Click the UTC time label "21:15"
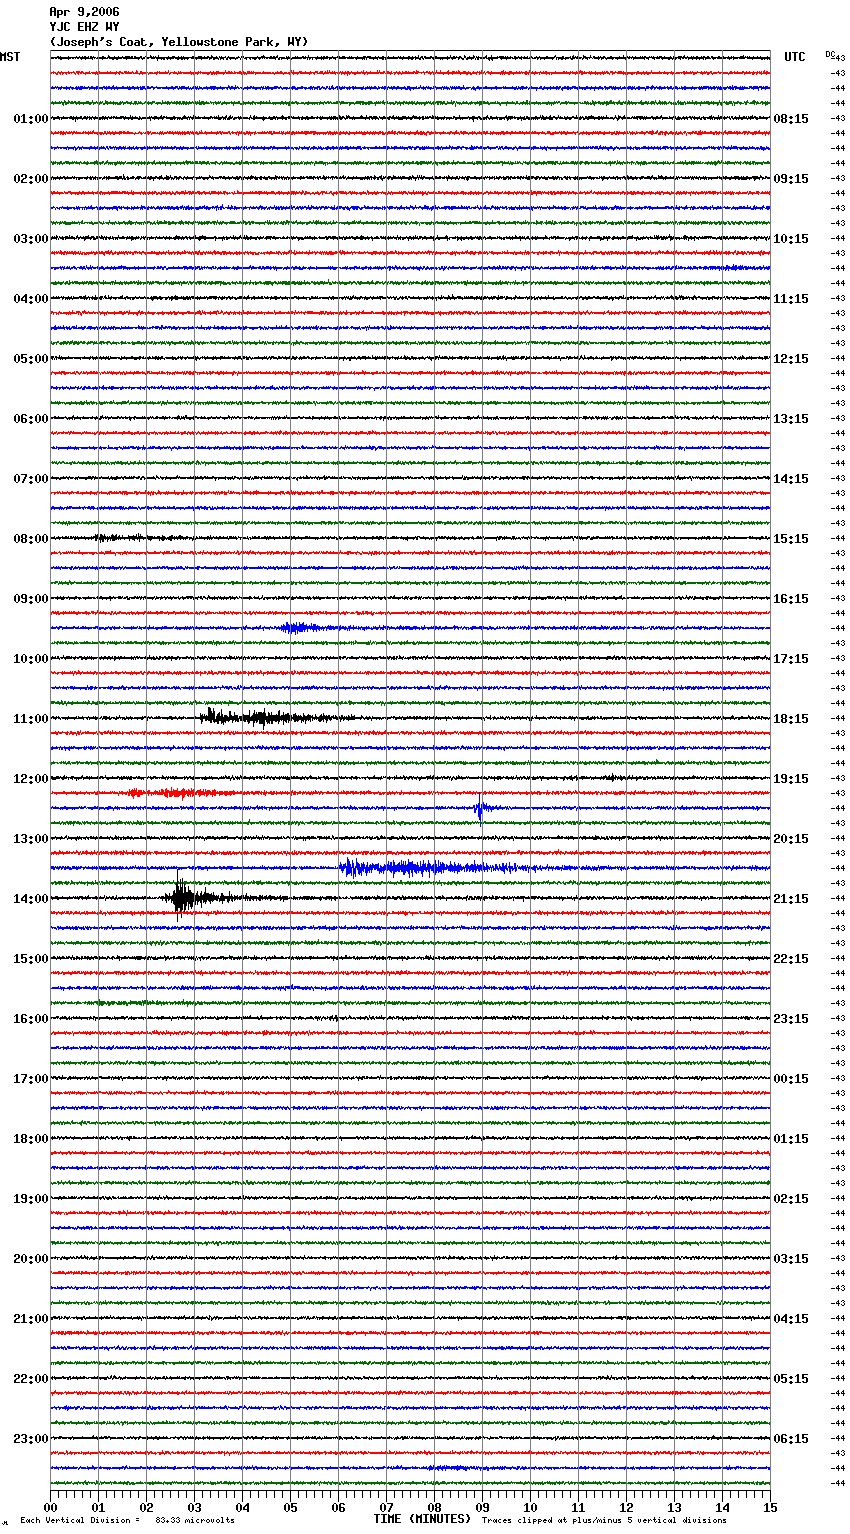Image resolution: width=850 pixels, height=1534 pixels. click(791, 899)
